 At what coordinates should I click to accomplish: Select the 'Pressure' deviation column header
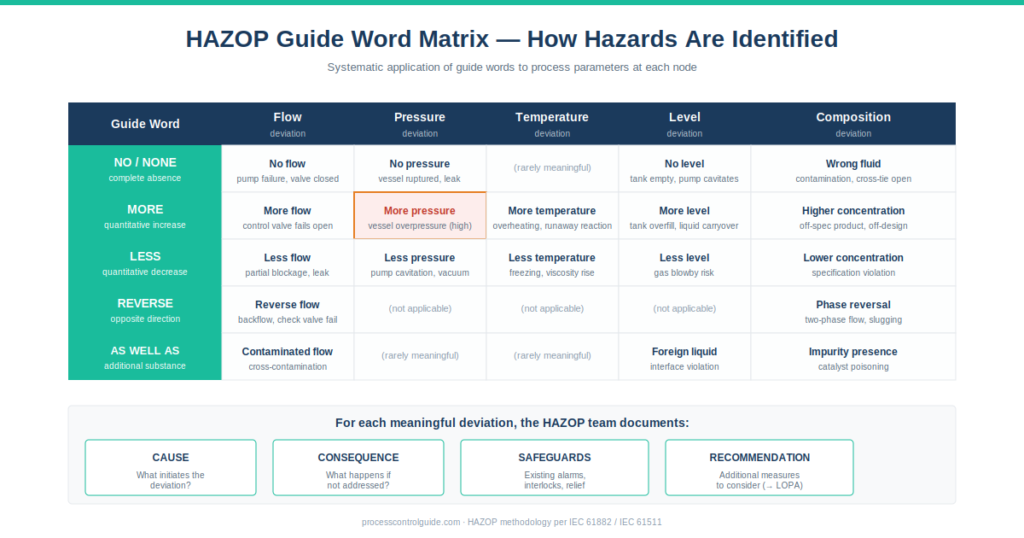pos(420,123)
